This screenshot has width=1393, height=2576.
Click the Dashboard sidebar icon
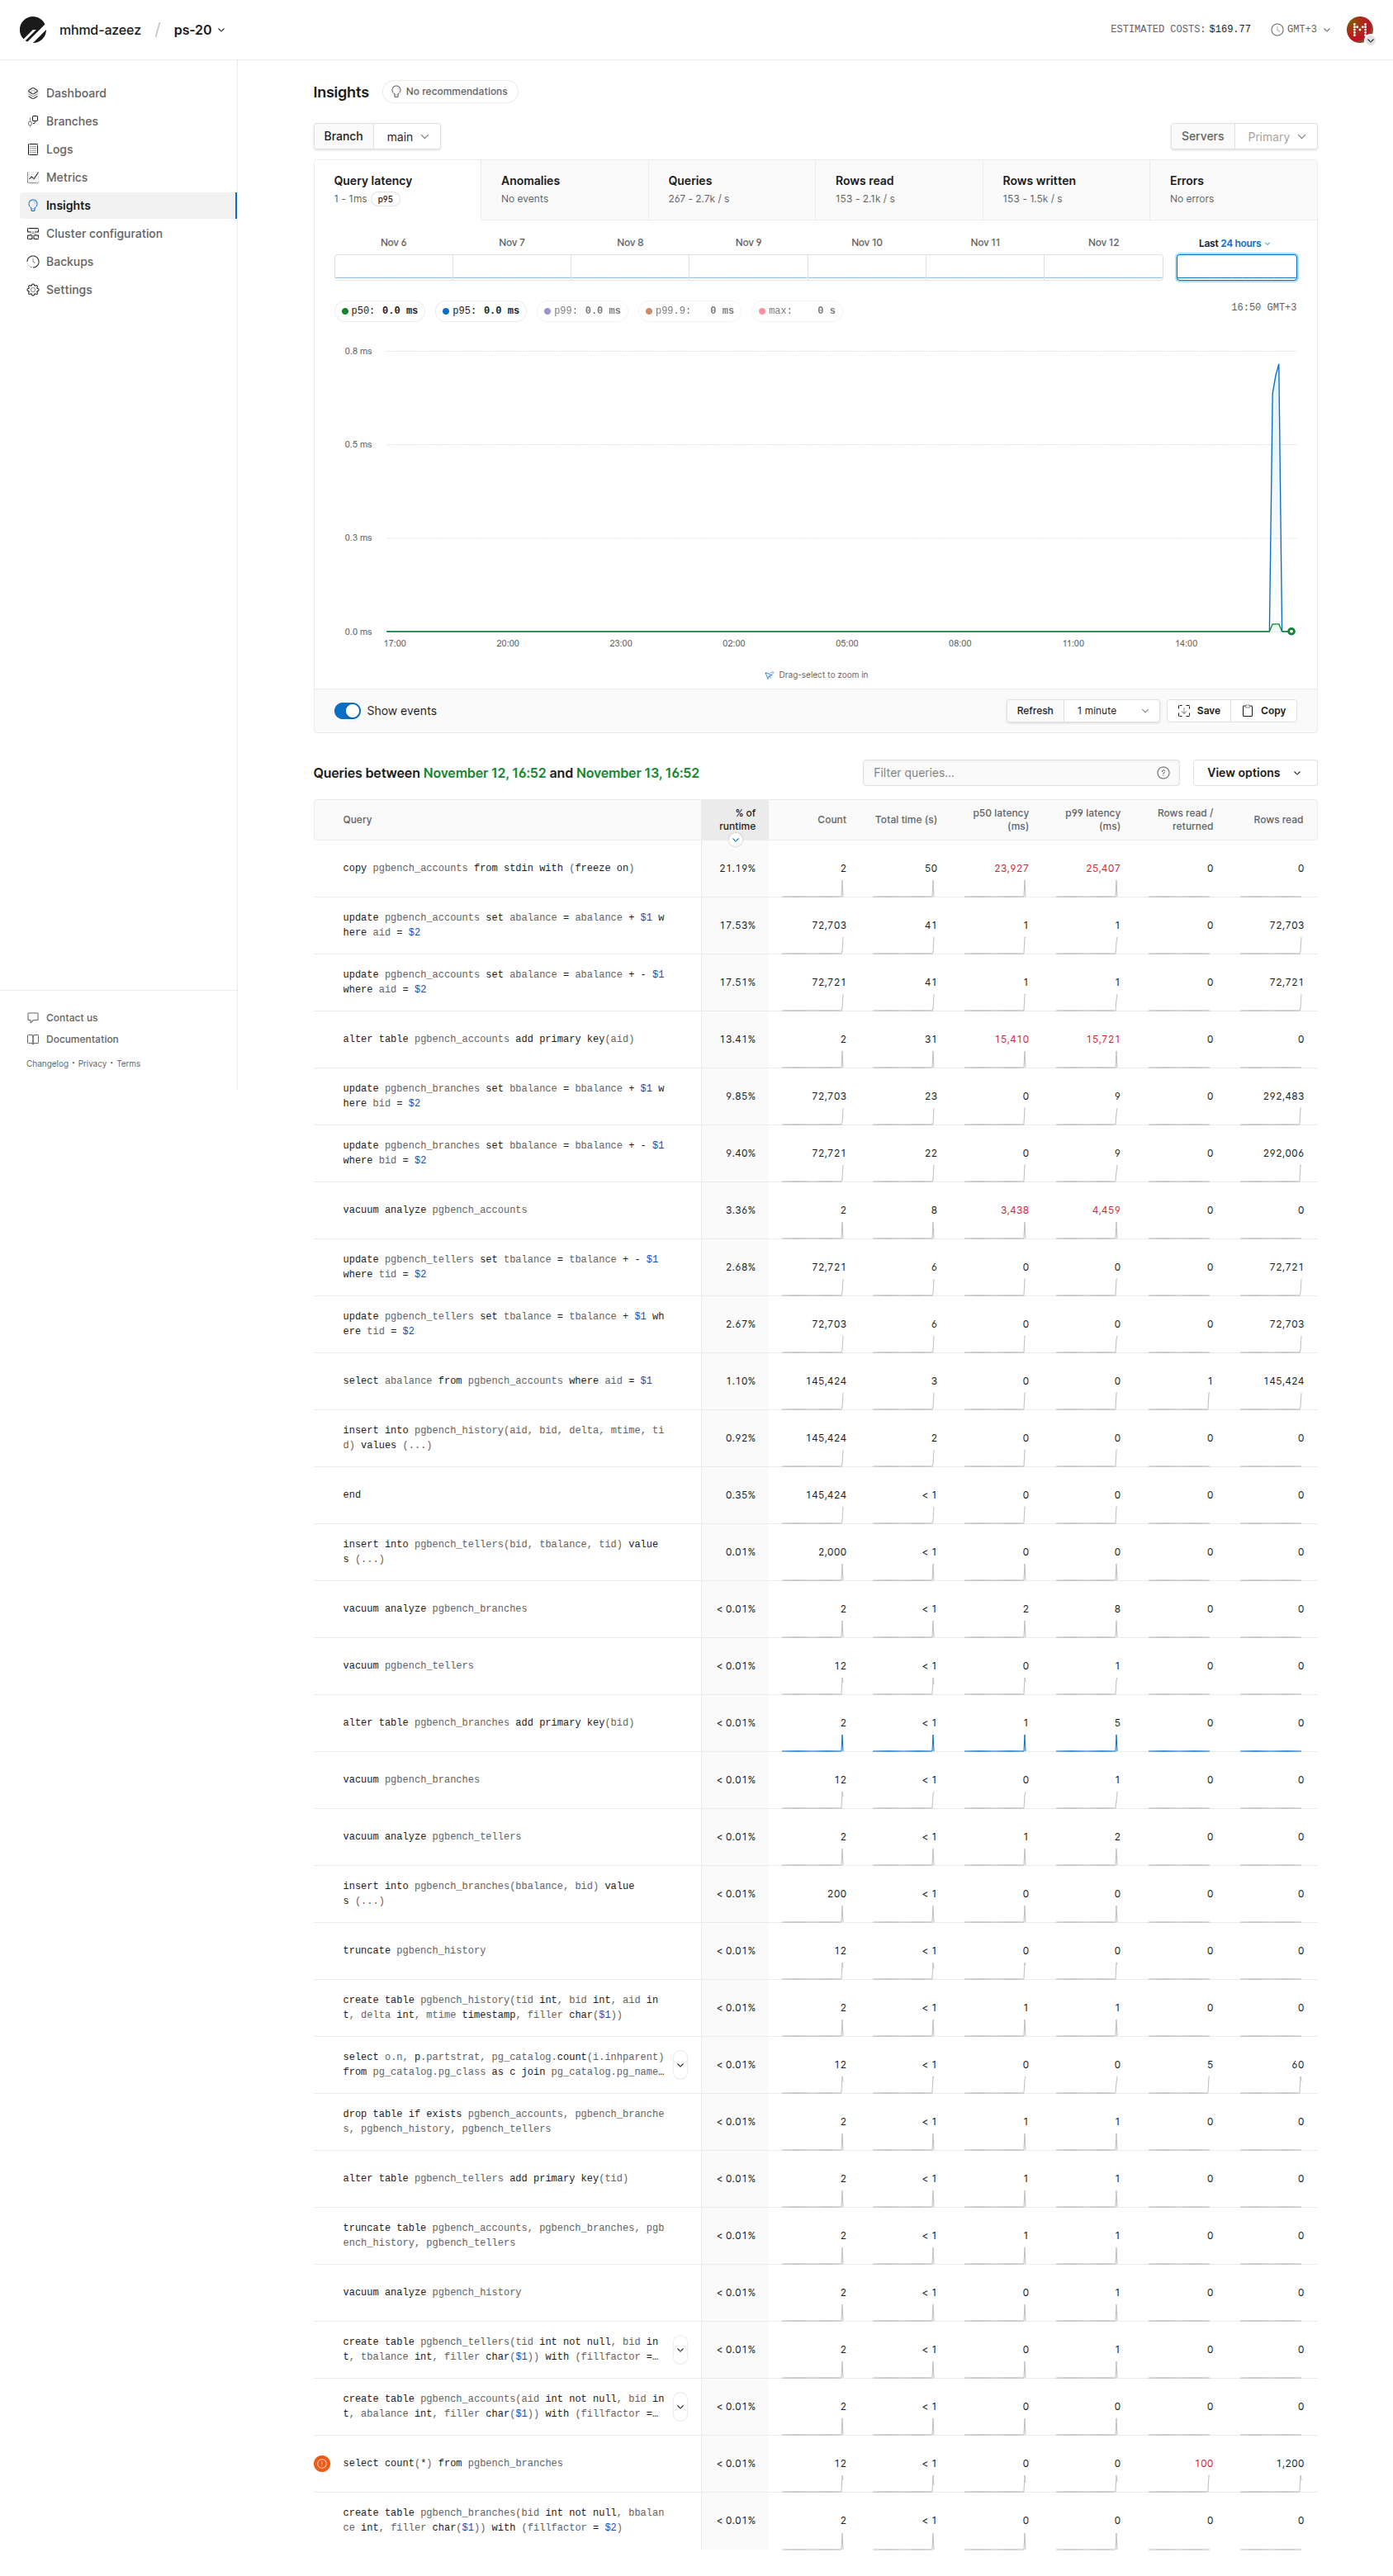pos(33,93)
